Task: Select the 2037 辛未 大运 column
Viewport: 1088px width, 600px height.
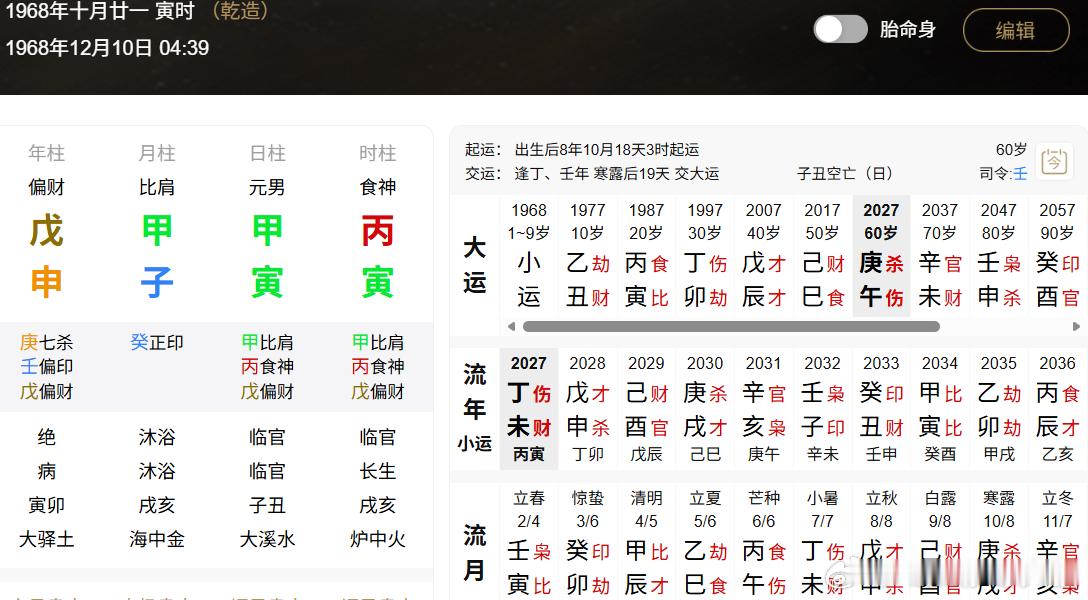Action: (940, 256)
